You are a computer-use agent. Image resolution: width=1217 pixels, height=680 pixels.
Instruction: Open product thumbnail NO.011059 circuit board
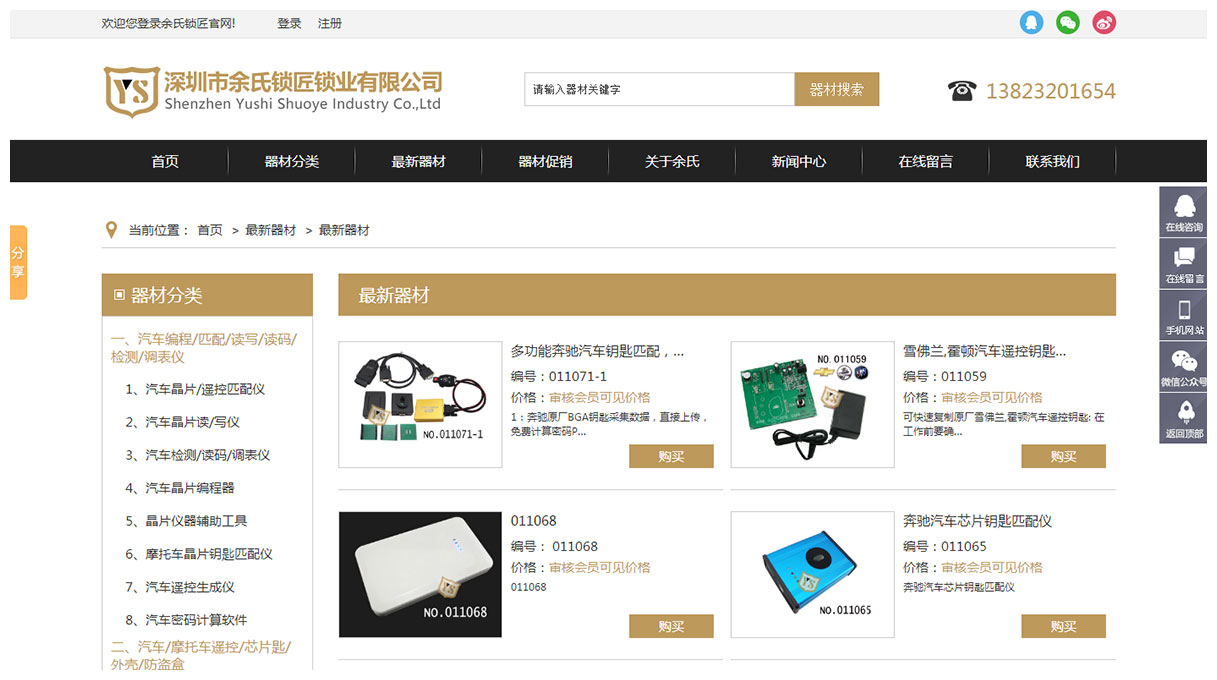[x=812, y=405]
